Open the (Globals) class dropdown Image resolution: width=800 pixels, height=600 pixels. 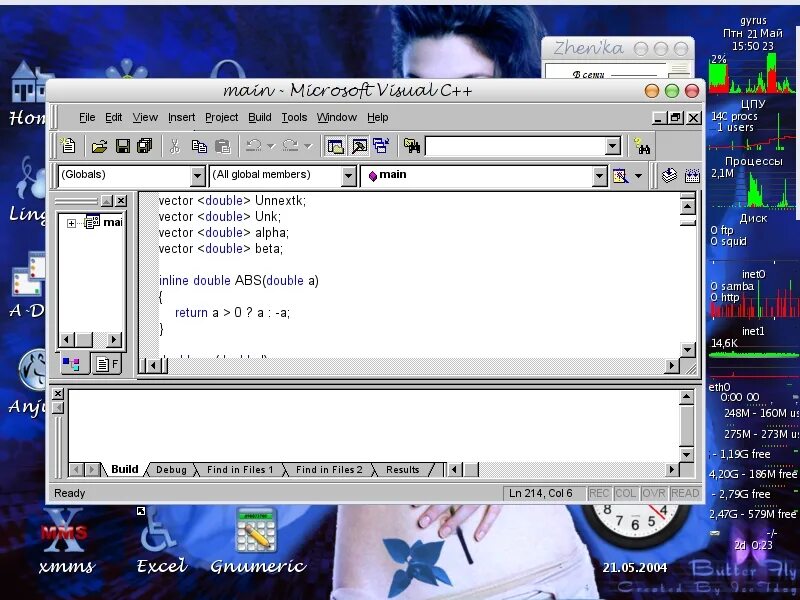pos(197,177)
